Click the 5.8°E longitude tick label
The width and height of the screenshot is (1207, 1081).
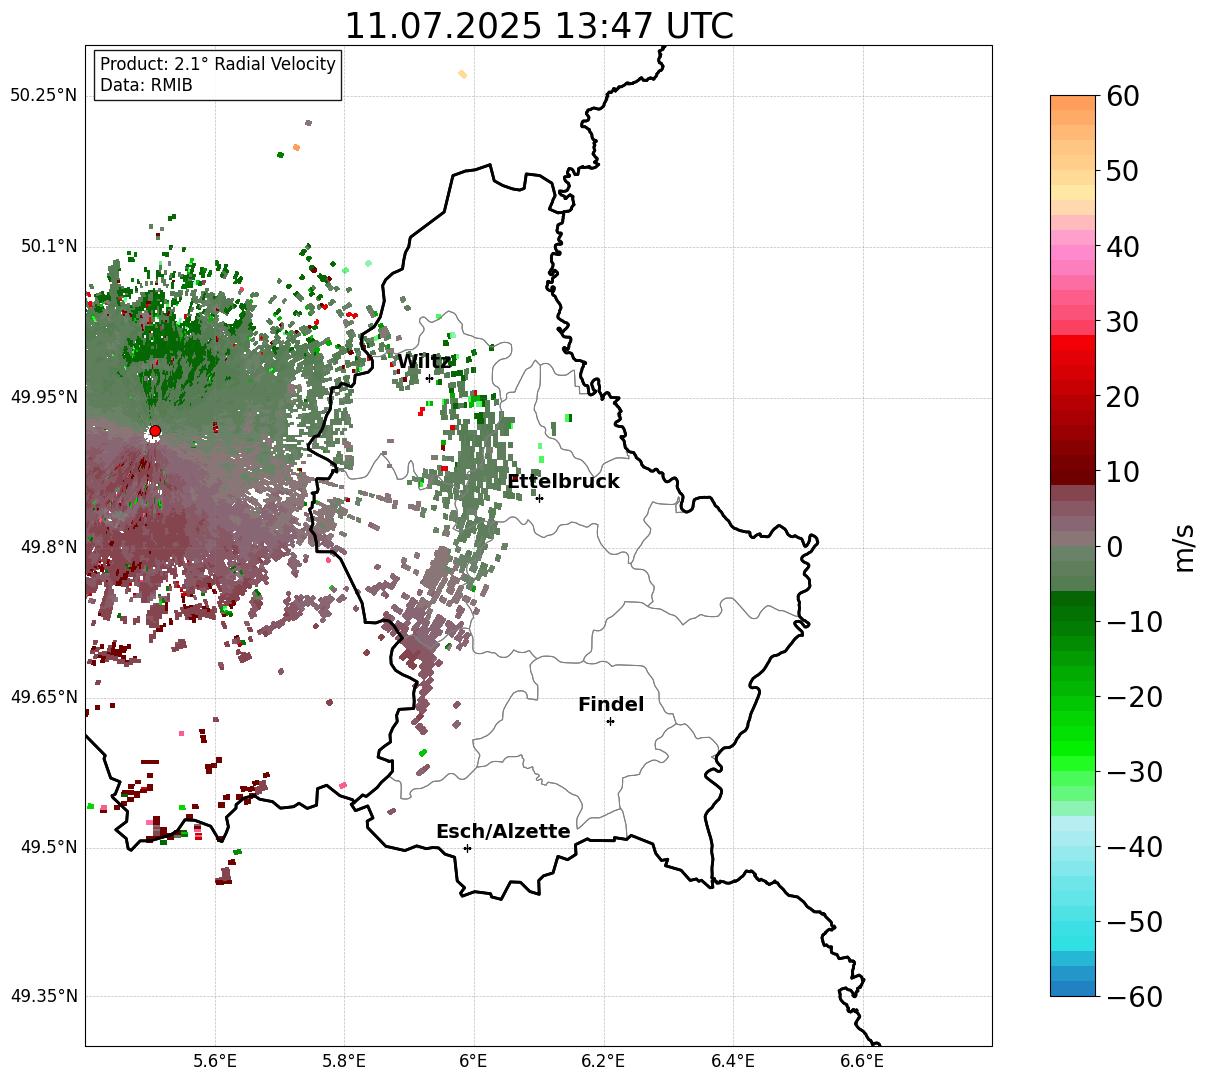[x=344, y=1061]
